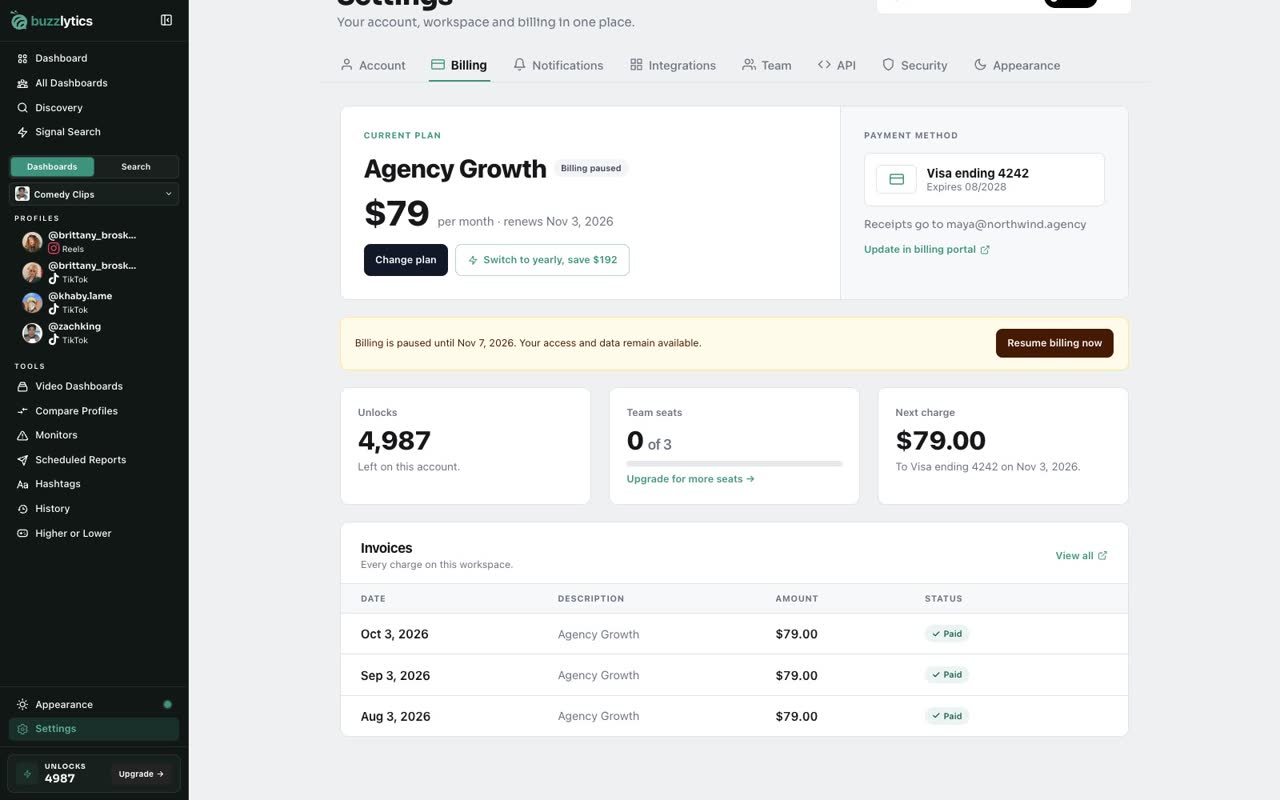Click Paid status on Sep 3 invoice

pyautogui.click(x=947, y=675)
